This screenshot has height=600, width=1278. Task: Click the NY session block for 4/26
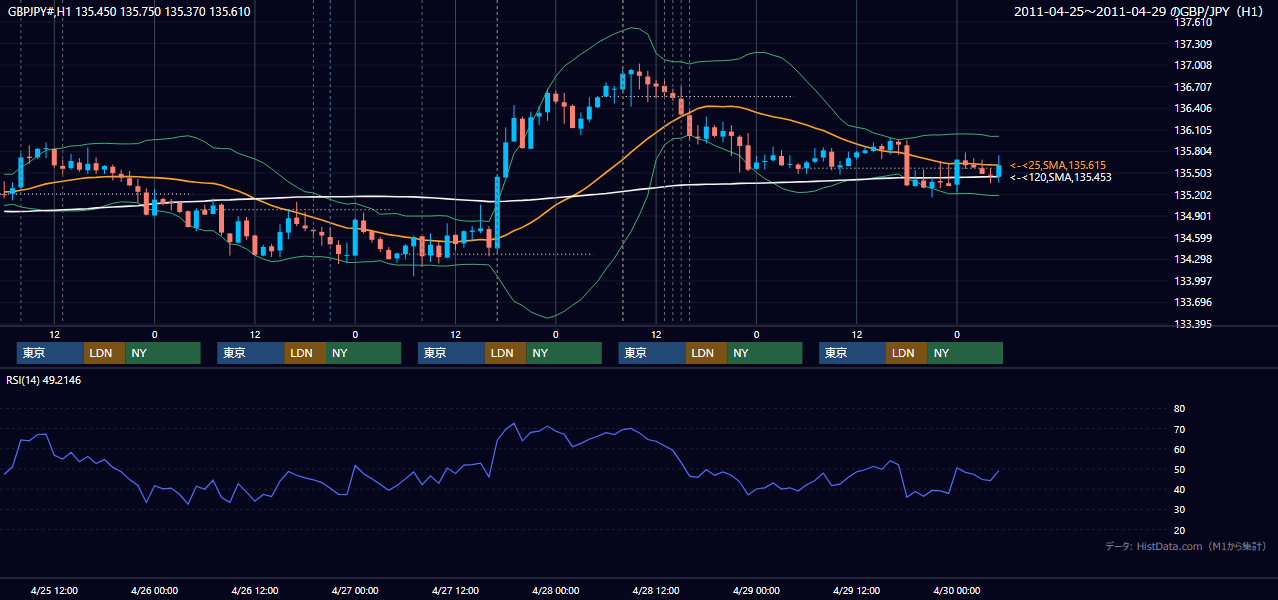(x=364, y=353)
